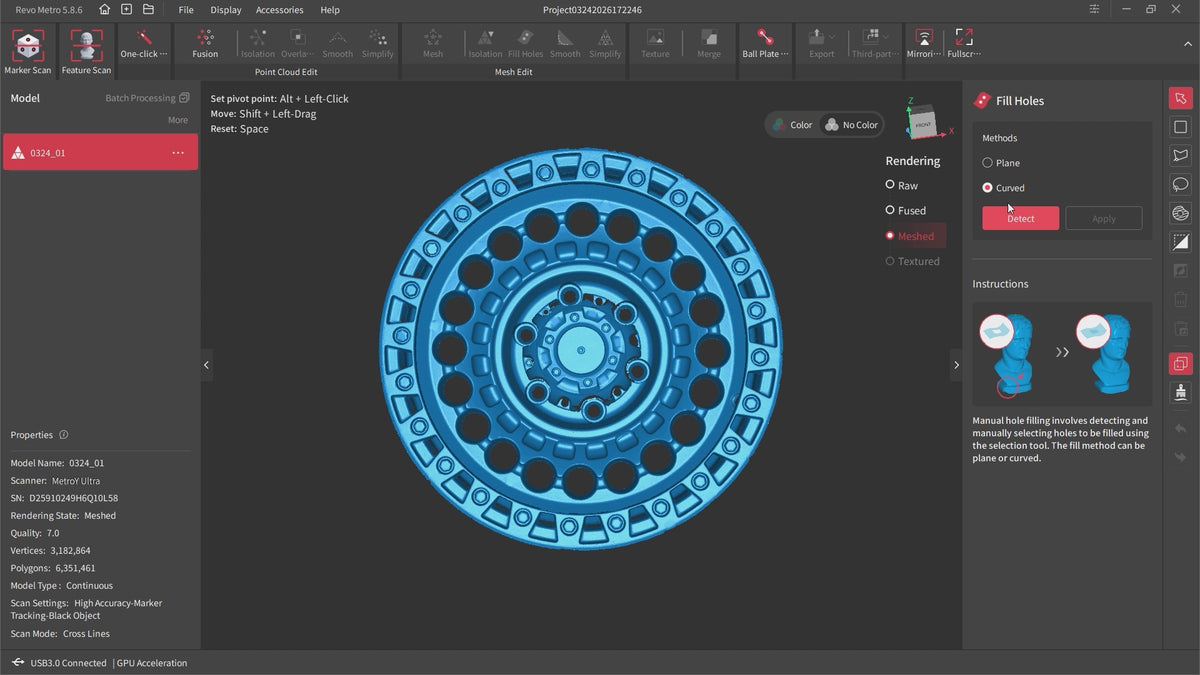Screen dimensions: 1200x675
Task: Select the rectangle selection tool
Action: (1180, 127)
